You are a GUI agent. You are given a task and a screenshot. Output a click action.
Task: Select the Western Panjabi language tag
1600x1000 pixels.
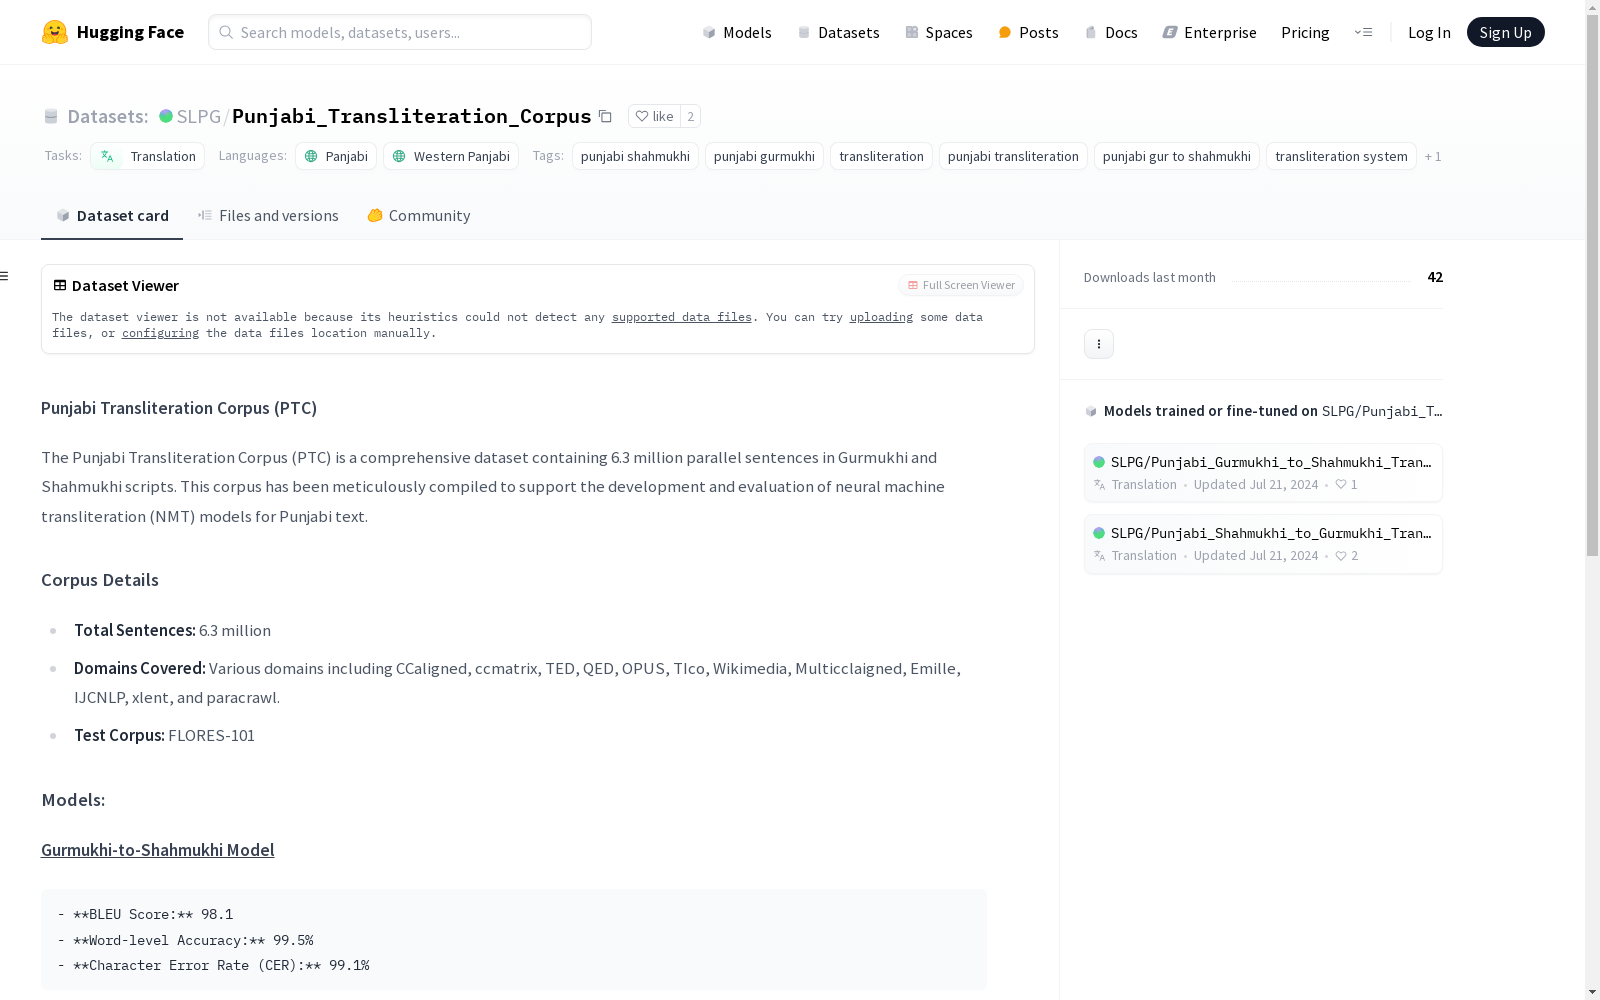[451, 156]
